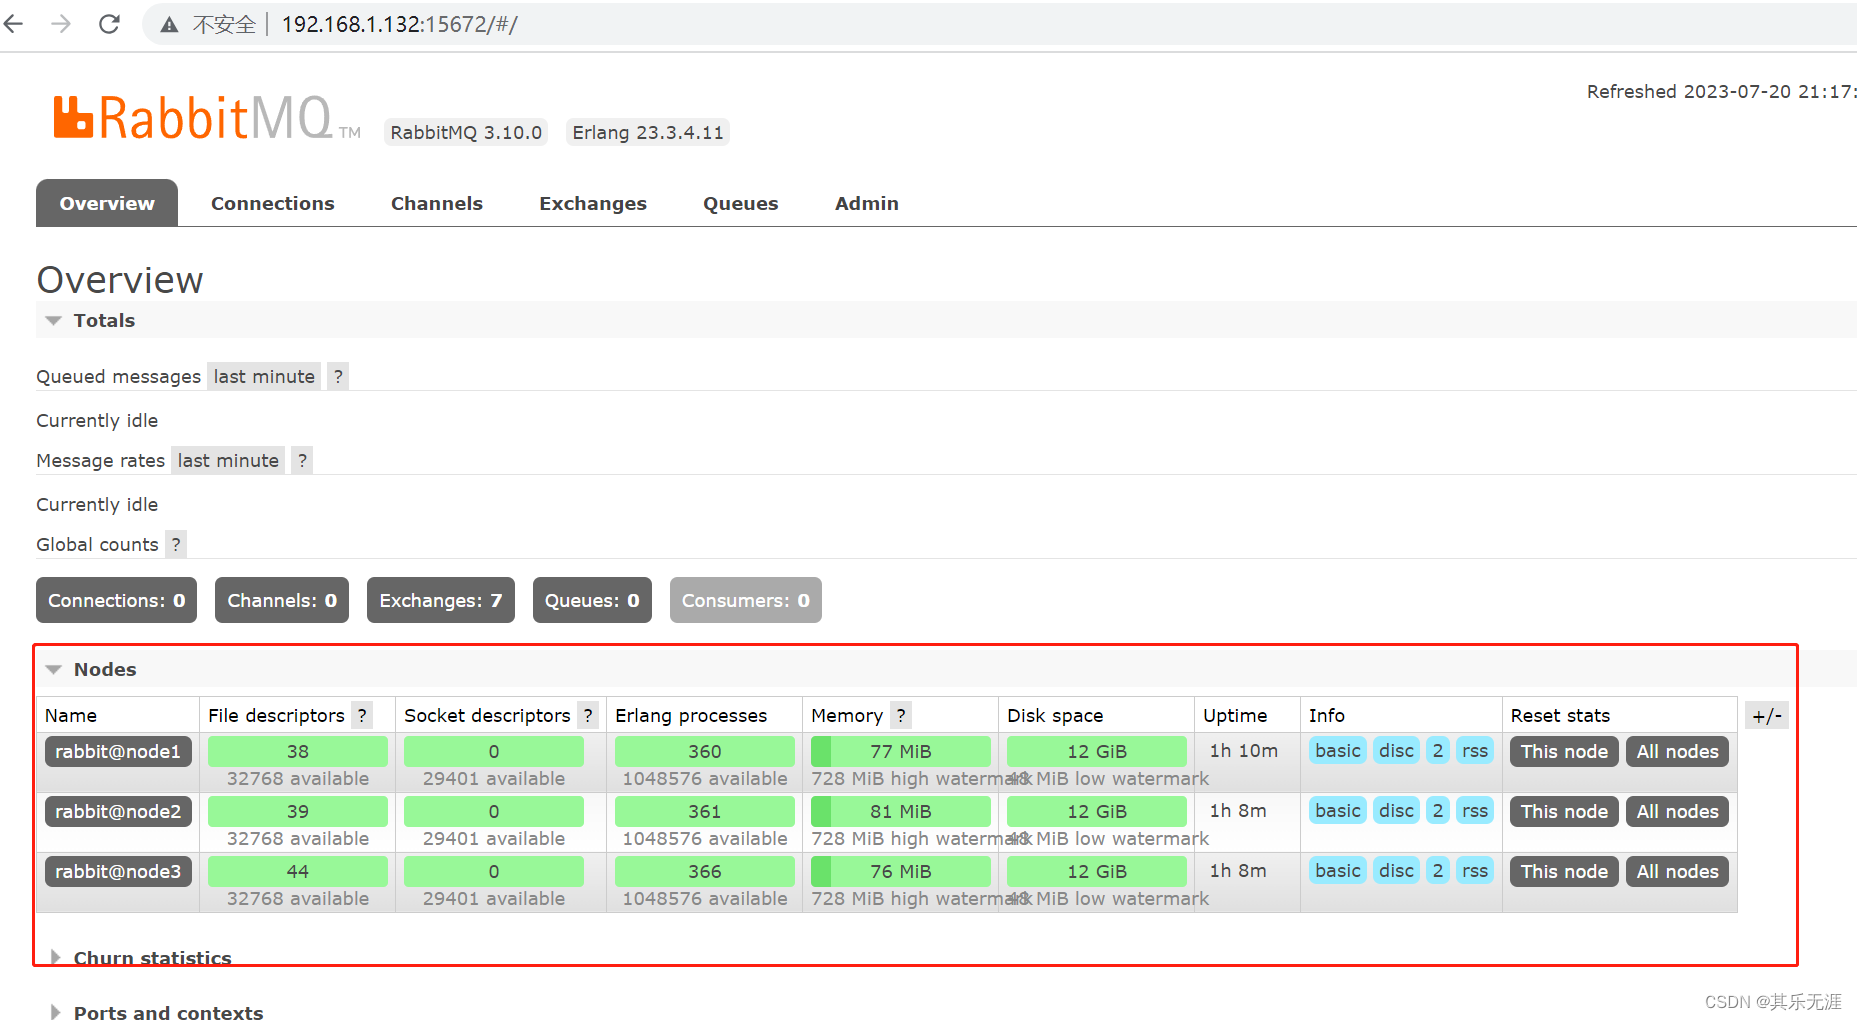Change Queued messages last minute range
1857x1020 pixels.
tap(264, 376)
